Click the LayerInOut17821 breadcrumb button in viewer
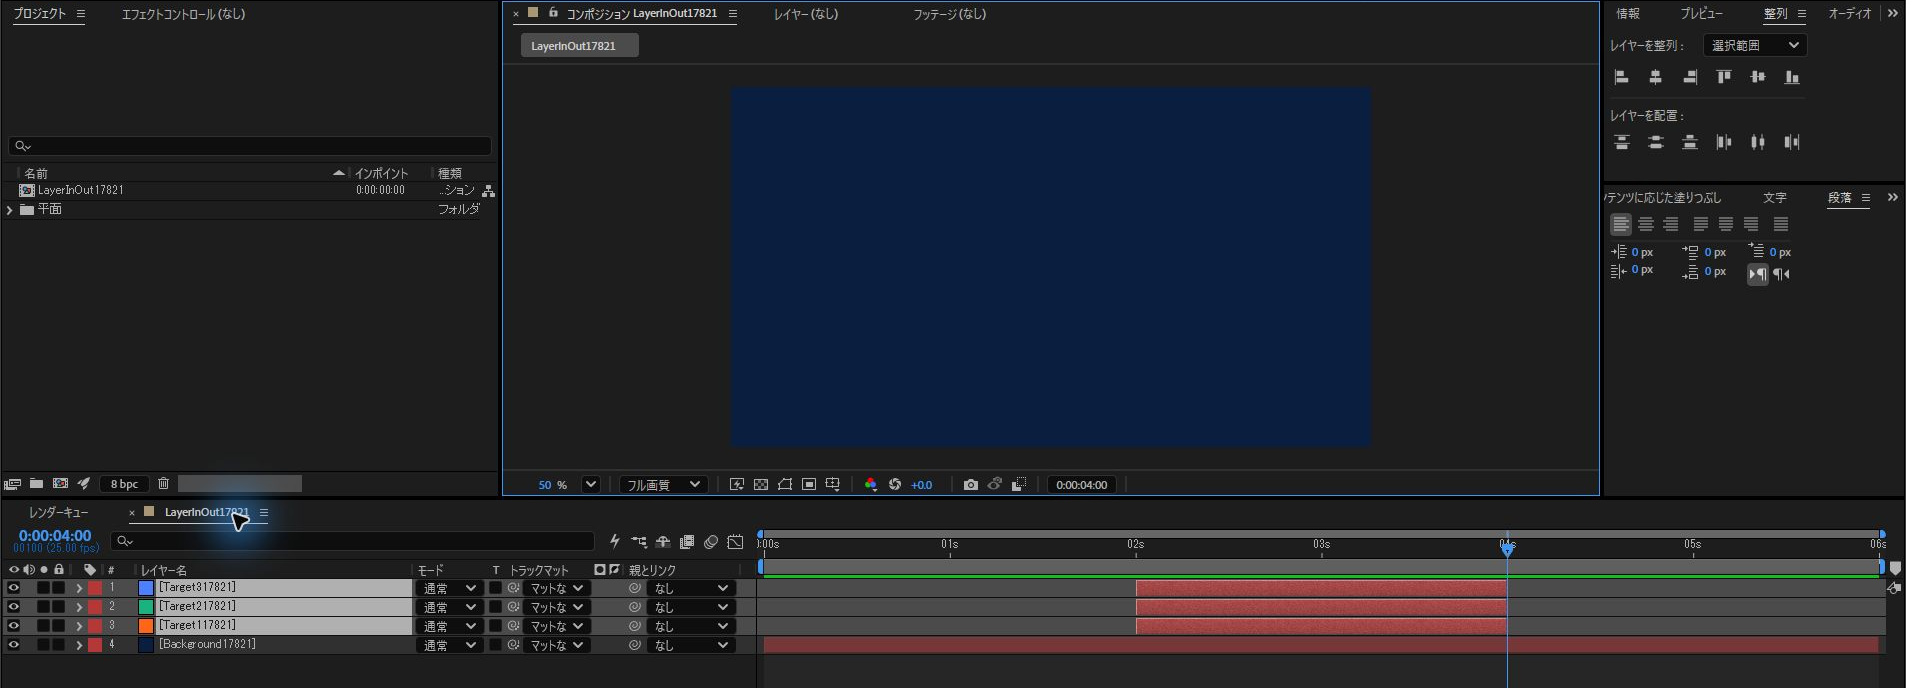 579,46
